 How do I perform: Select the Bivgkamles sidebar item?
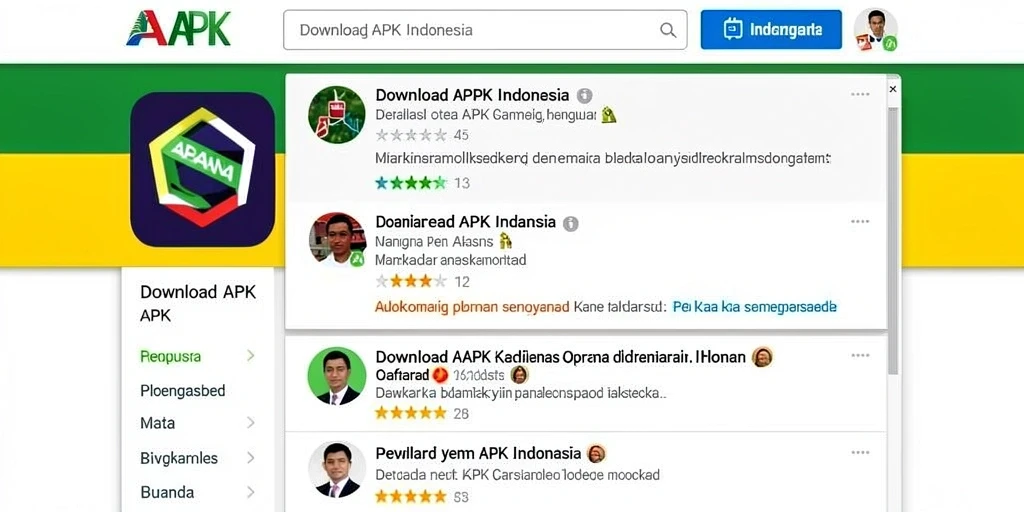coord(179,458)
